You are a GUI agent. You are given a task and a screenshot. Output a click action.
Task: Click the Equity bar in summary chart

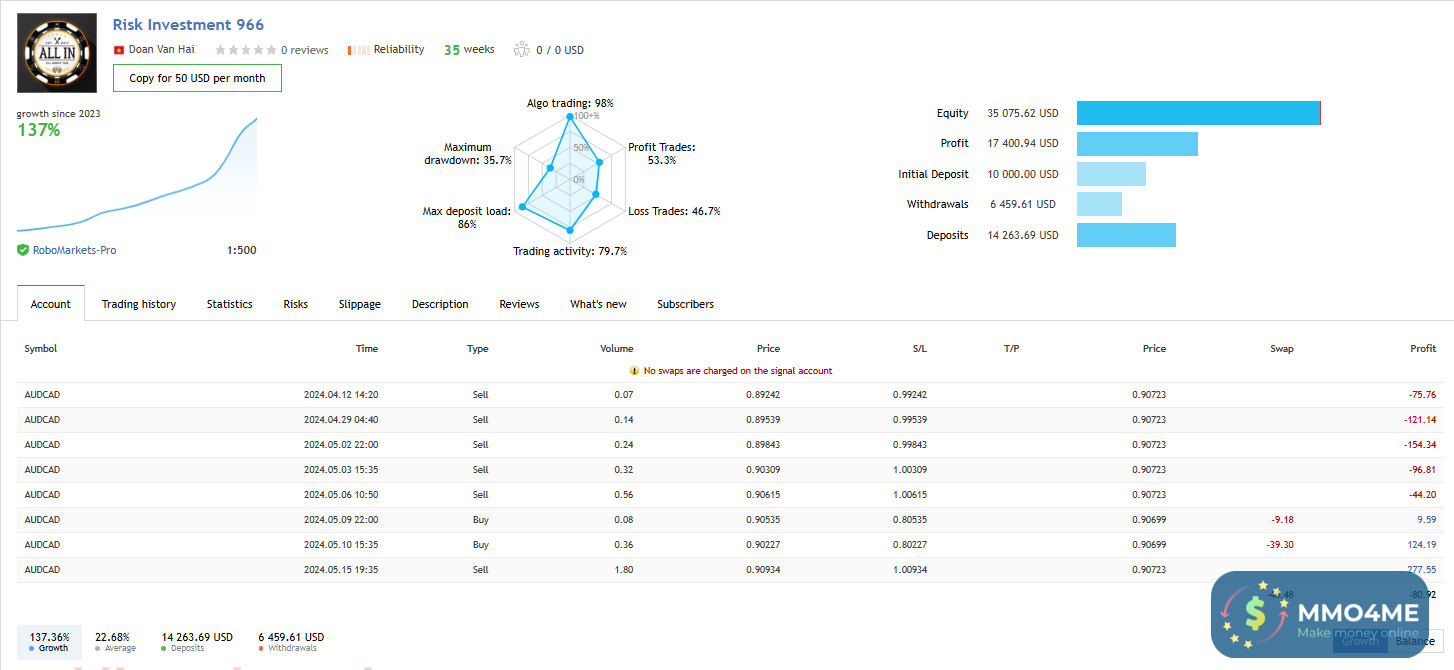tap(1198, 113)
